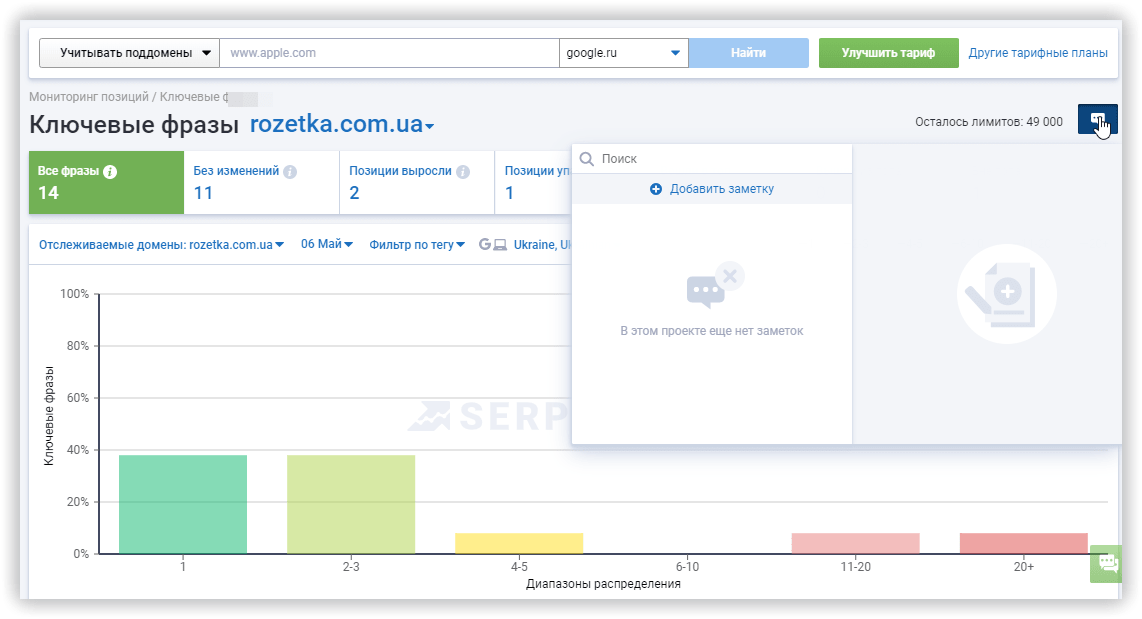Screen dimensions: 1142x619
Task: Open the green chat widget icon
Action: pos(1108,563)
